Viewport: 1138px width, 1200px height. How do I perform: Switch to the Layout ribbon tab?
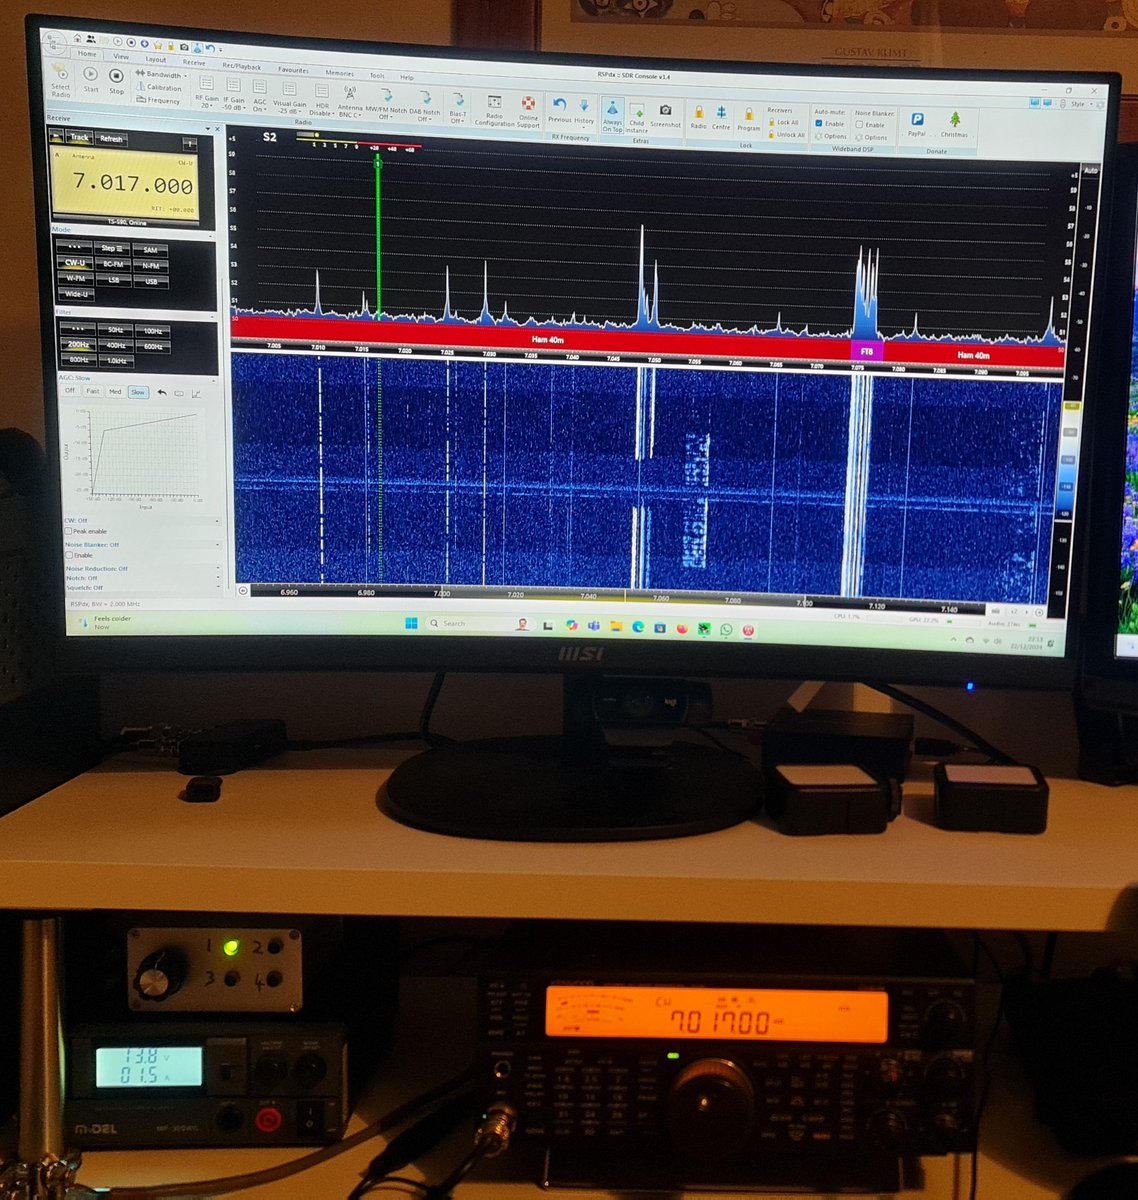pos(155,59)
